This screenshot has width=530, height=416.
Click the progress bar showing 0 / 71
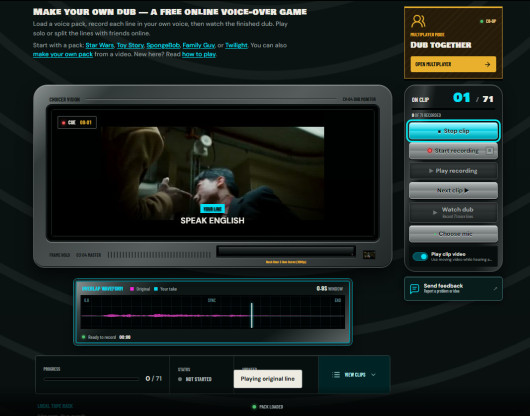(91, 379)
